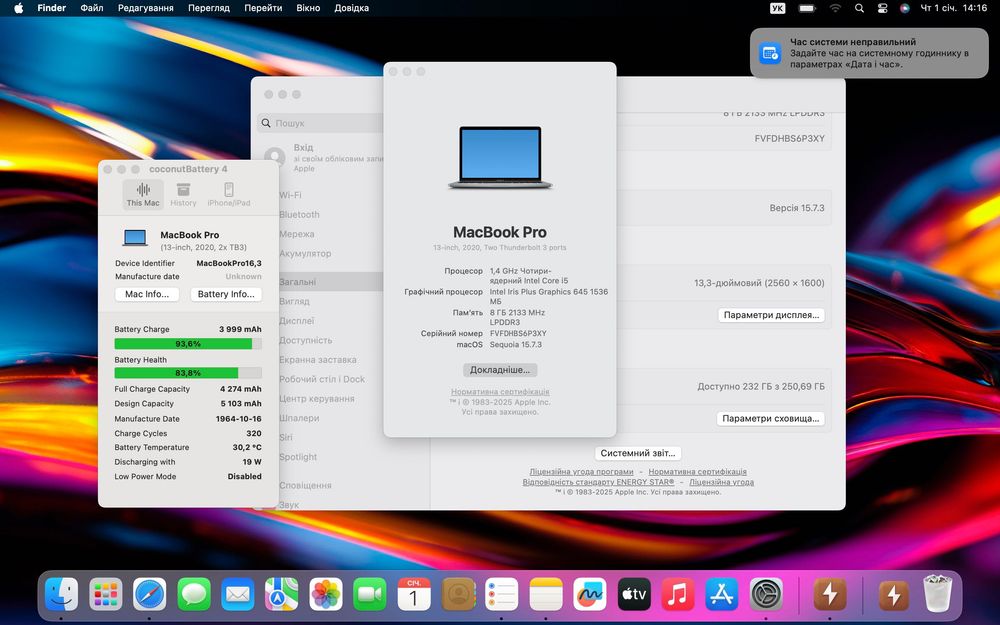Select Bluetooth in Settings sidebar
Viewport: 1000px width, 625px height.
click(299, 214)
